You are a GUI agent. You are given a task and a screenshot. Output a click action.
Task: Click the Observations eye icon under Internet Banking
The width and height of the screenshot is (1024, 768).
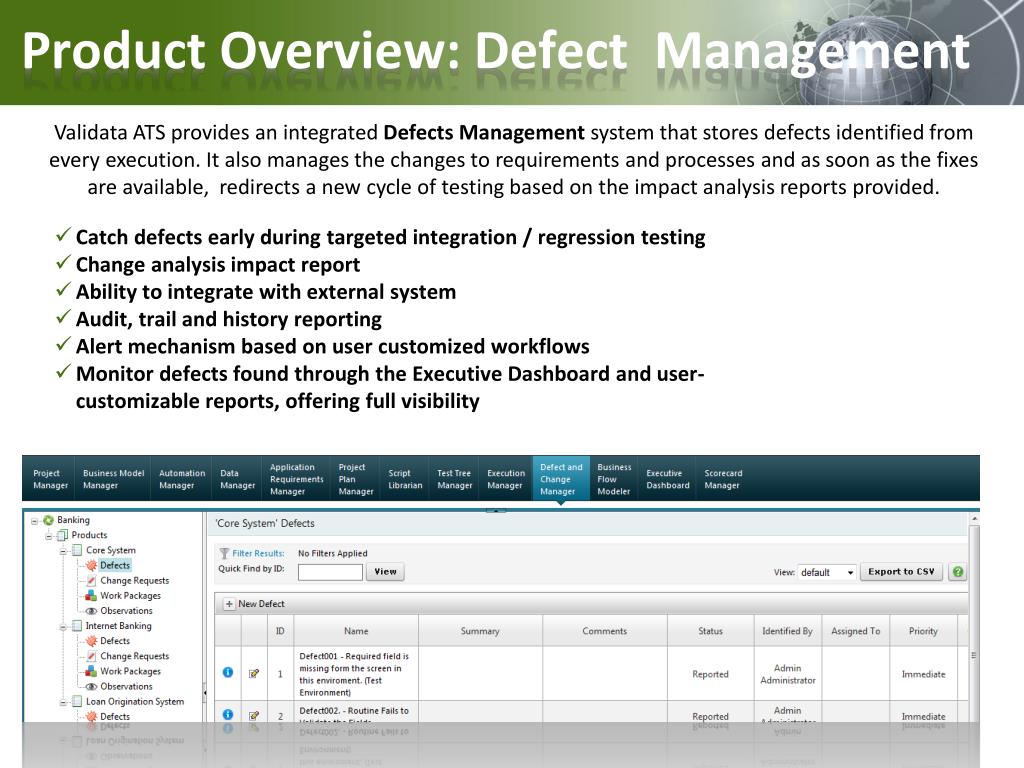tap(91, 686)
